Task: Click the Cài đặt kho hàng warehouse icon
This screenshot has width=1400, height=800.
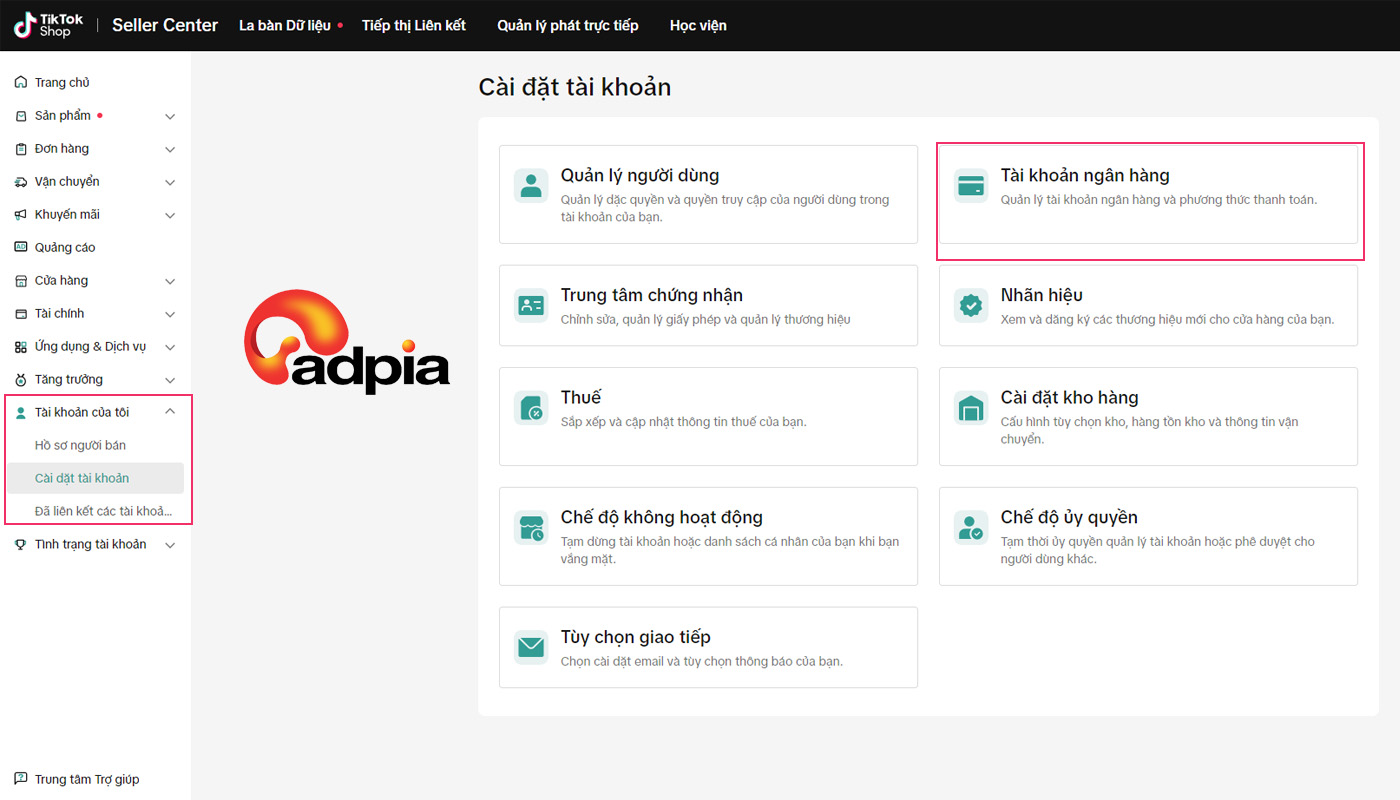Action: point(971,407)
